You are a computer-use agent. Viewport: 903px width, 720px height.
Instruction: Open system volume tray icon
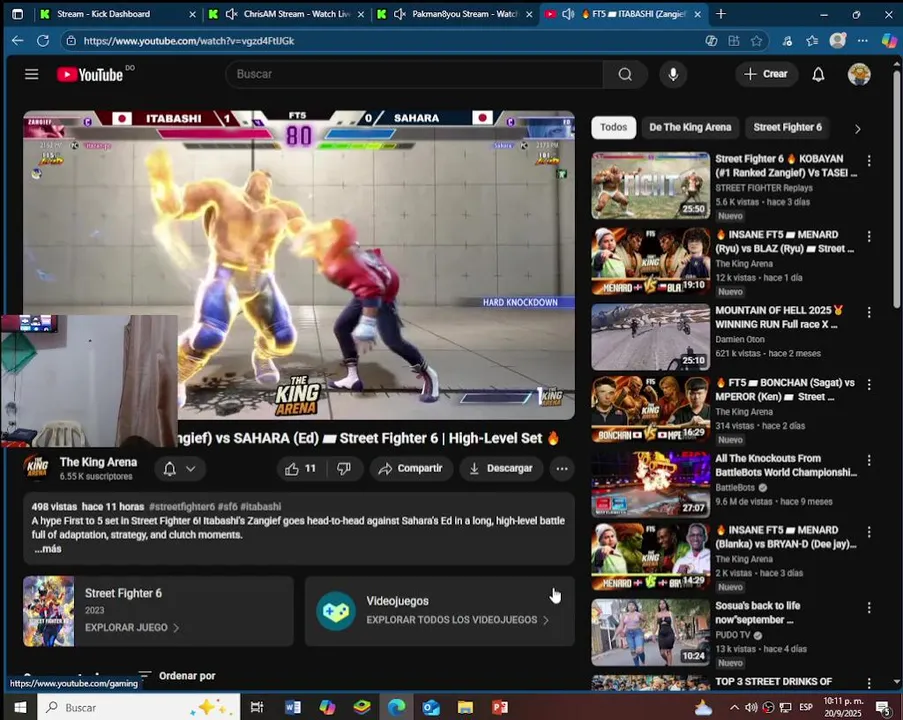751,707
